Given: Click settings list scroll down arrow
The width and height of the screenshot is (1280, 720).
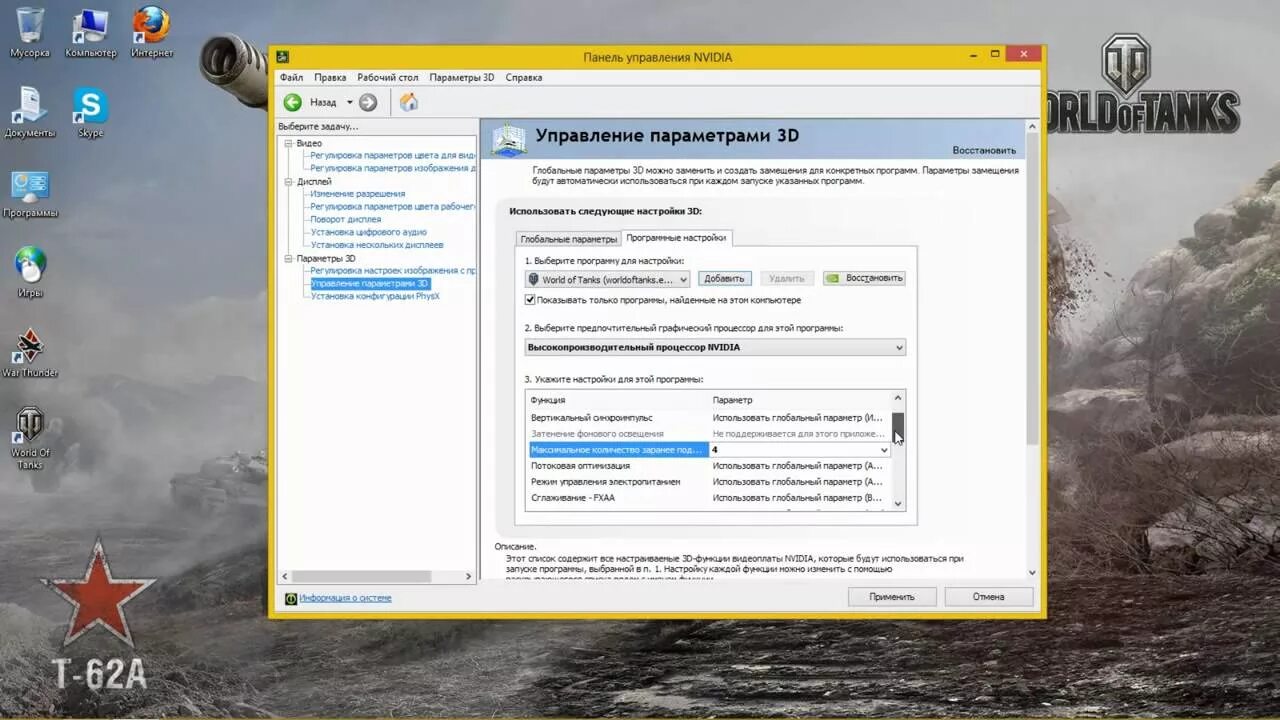Looking at the screenshot, I should click(898, 504).
